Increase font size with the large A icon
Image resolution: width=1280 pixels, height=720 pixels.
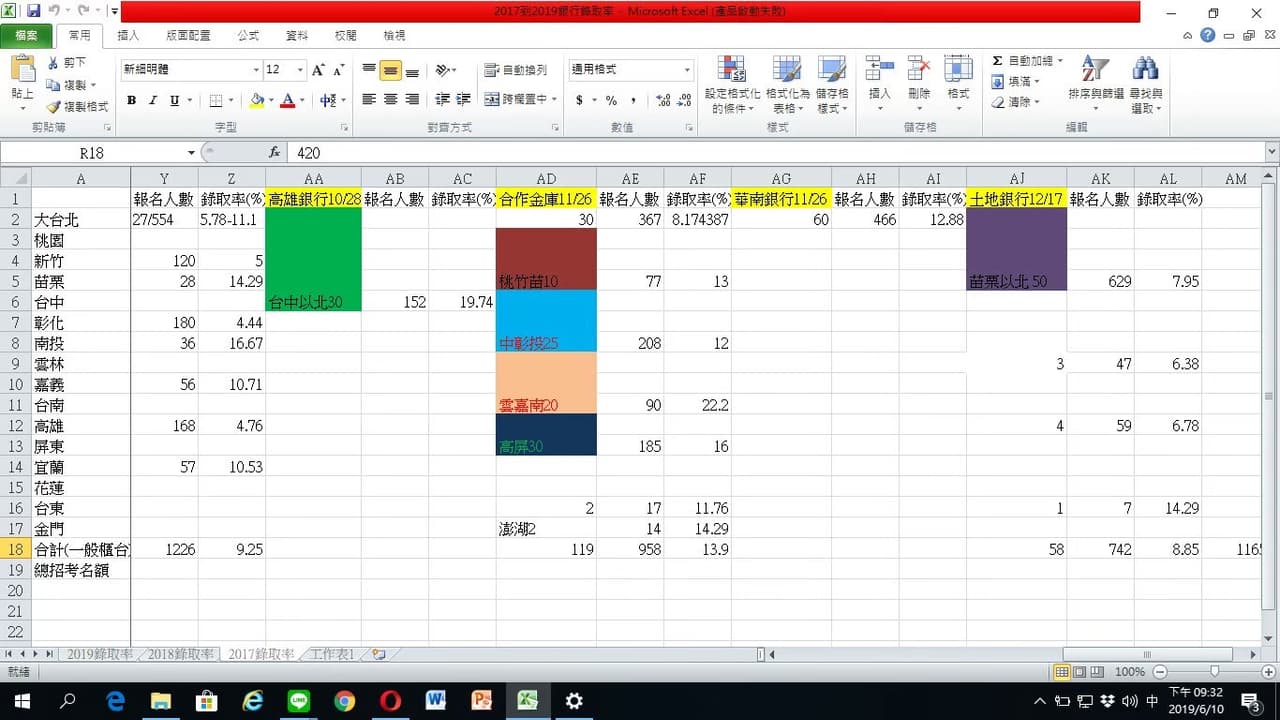[x=318, y=70]
